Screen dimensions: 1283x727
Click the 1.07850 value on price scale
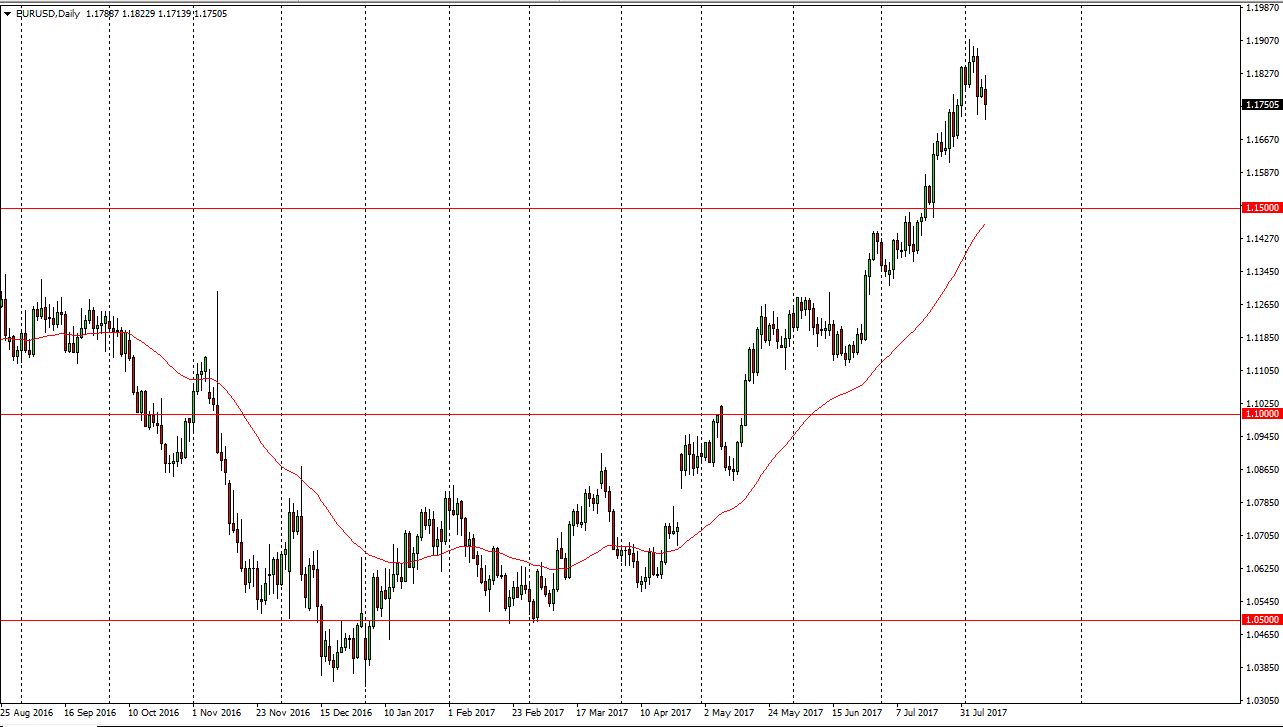1261,503
